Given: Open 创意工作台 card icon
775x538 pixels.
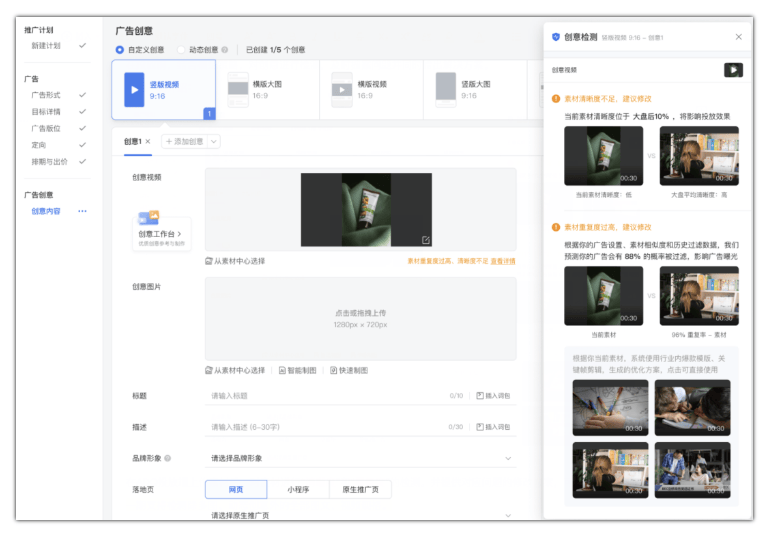Looking at the screenshot, I should point(148,217).
